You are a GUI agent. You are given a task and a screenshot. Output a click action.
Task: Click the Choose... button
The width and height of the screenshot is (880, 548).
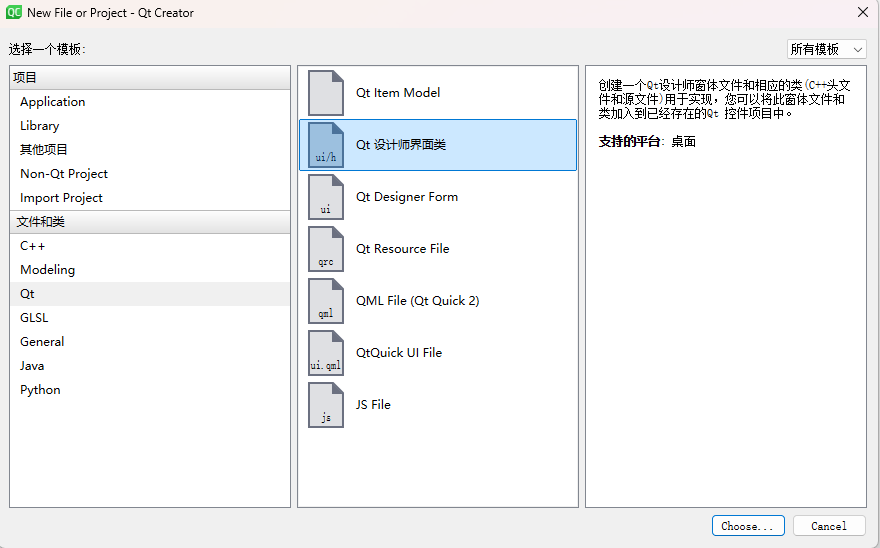[748, 526]
